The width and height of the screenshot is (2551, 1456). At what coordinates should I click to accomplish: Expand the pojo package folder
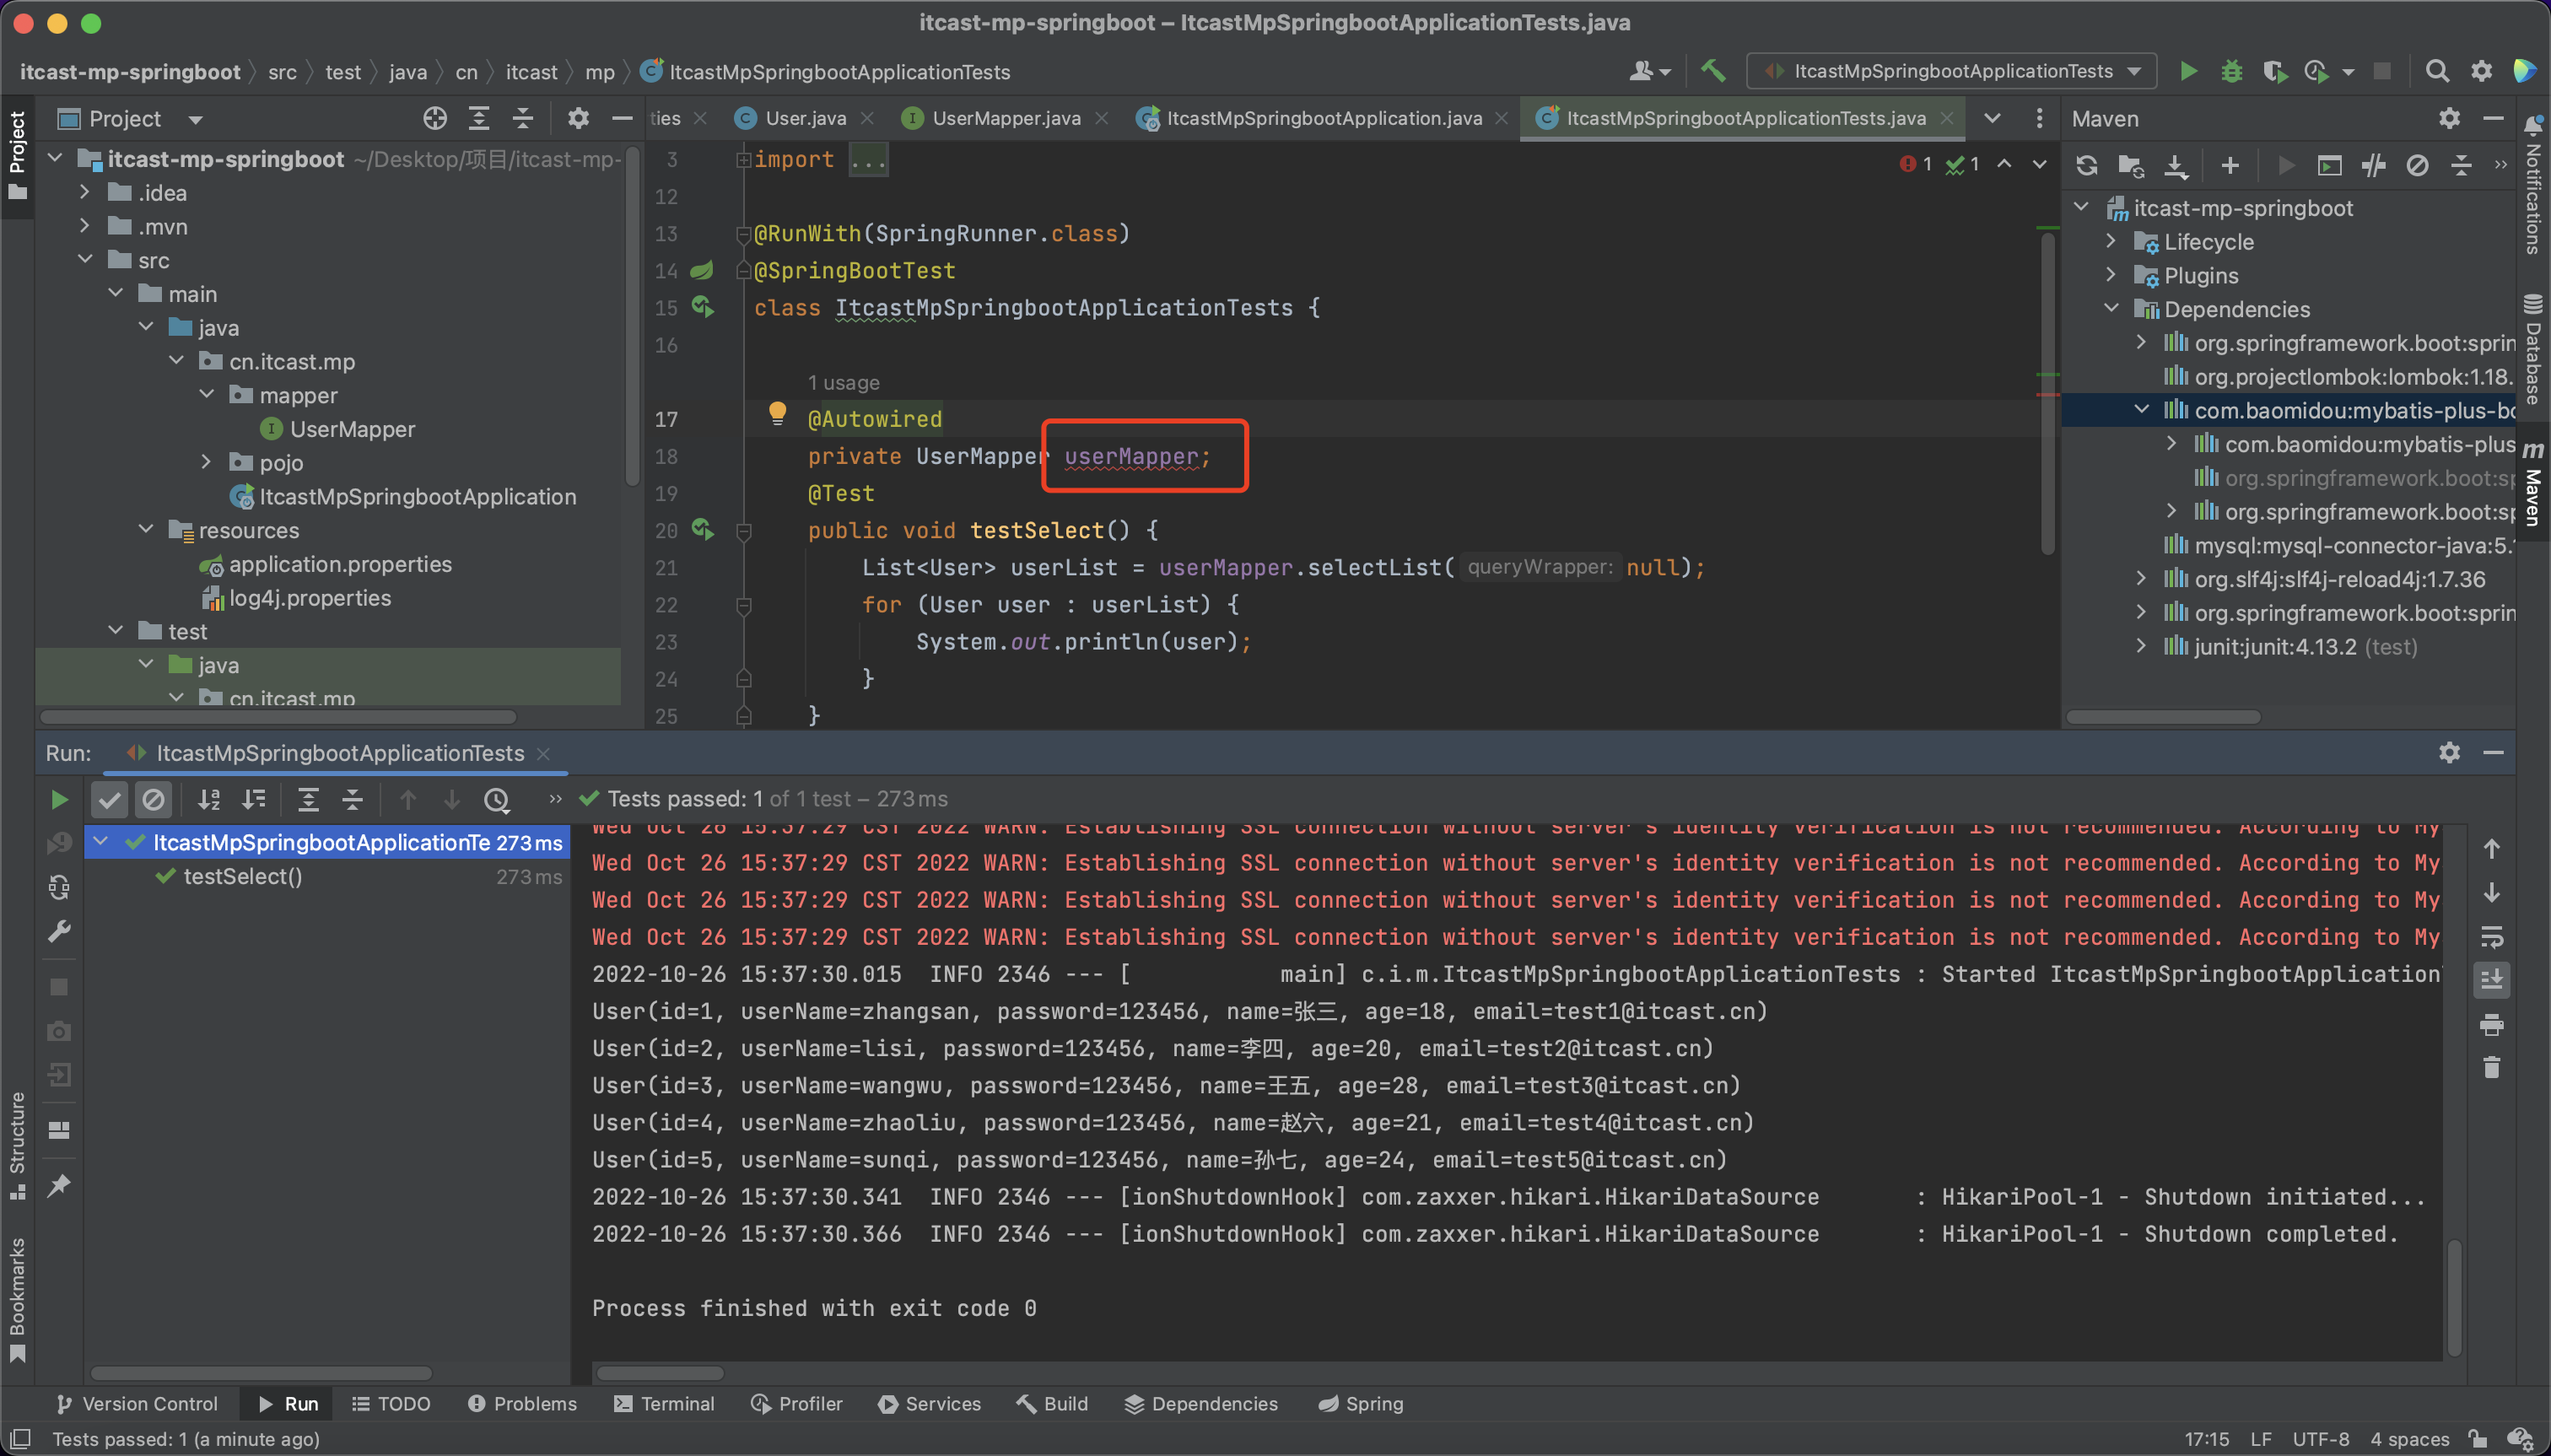[206, 462]
